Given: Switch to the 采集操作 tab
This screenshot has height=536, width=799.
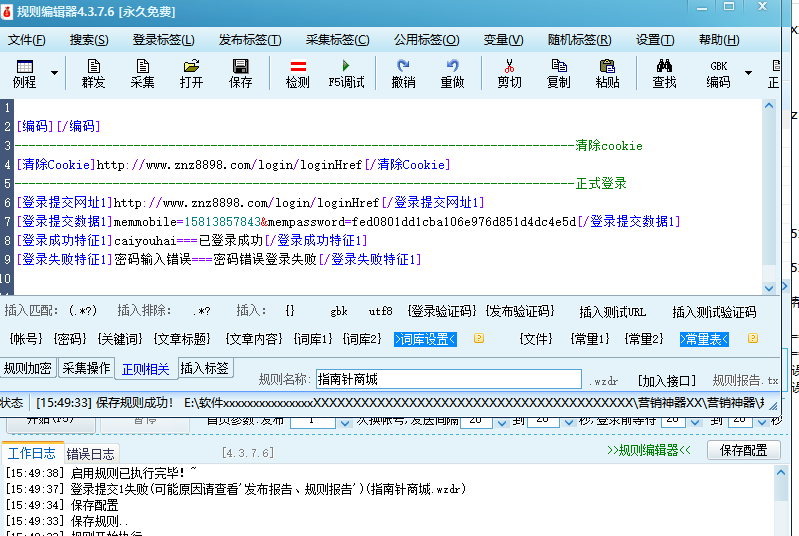Looking at the screenshot, I should [87, 369].
